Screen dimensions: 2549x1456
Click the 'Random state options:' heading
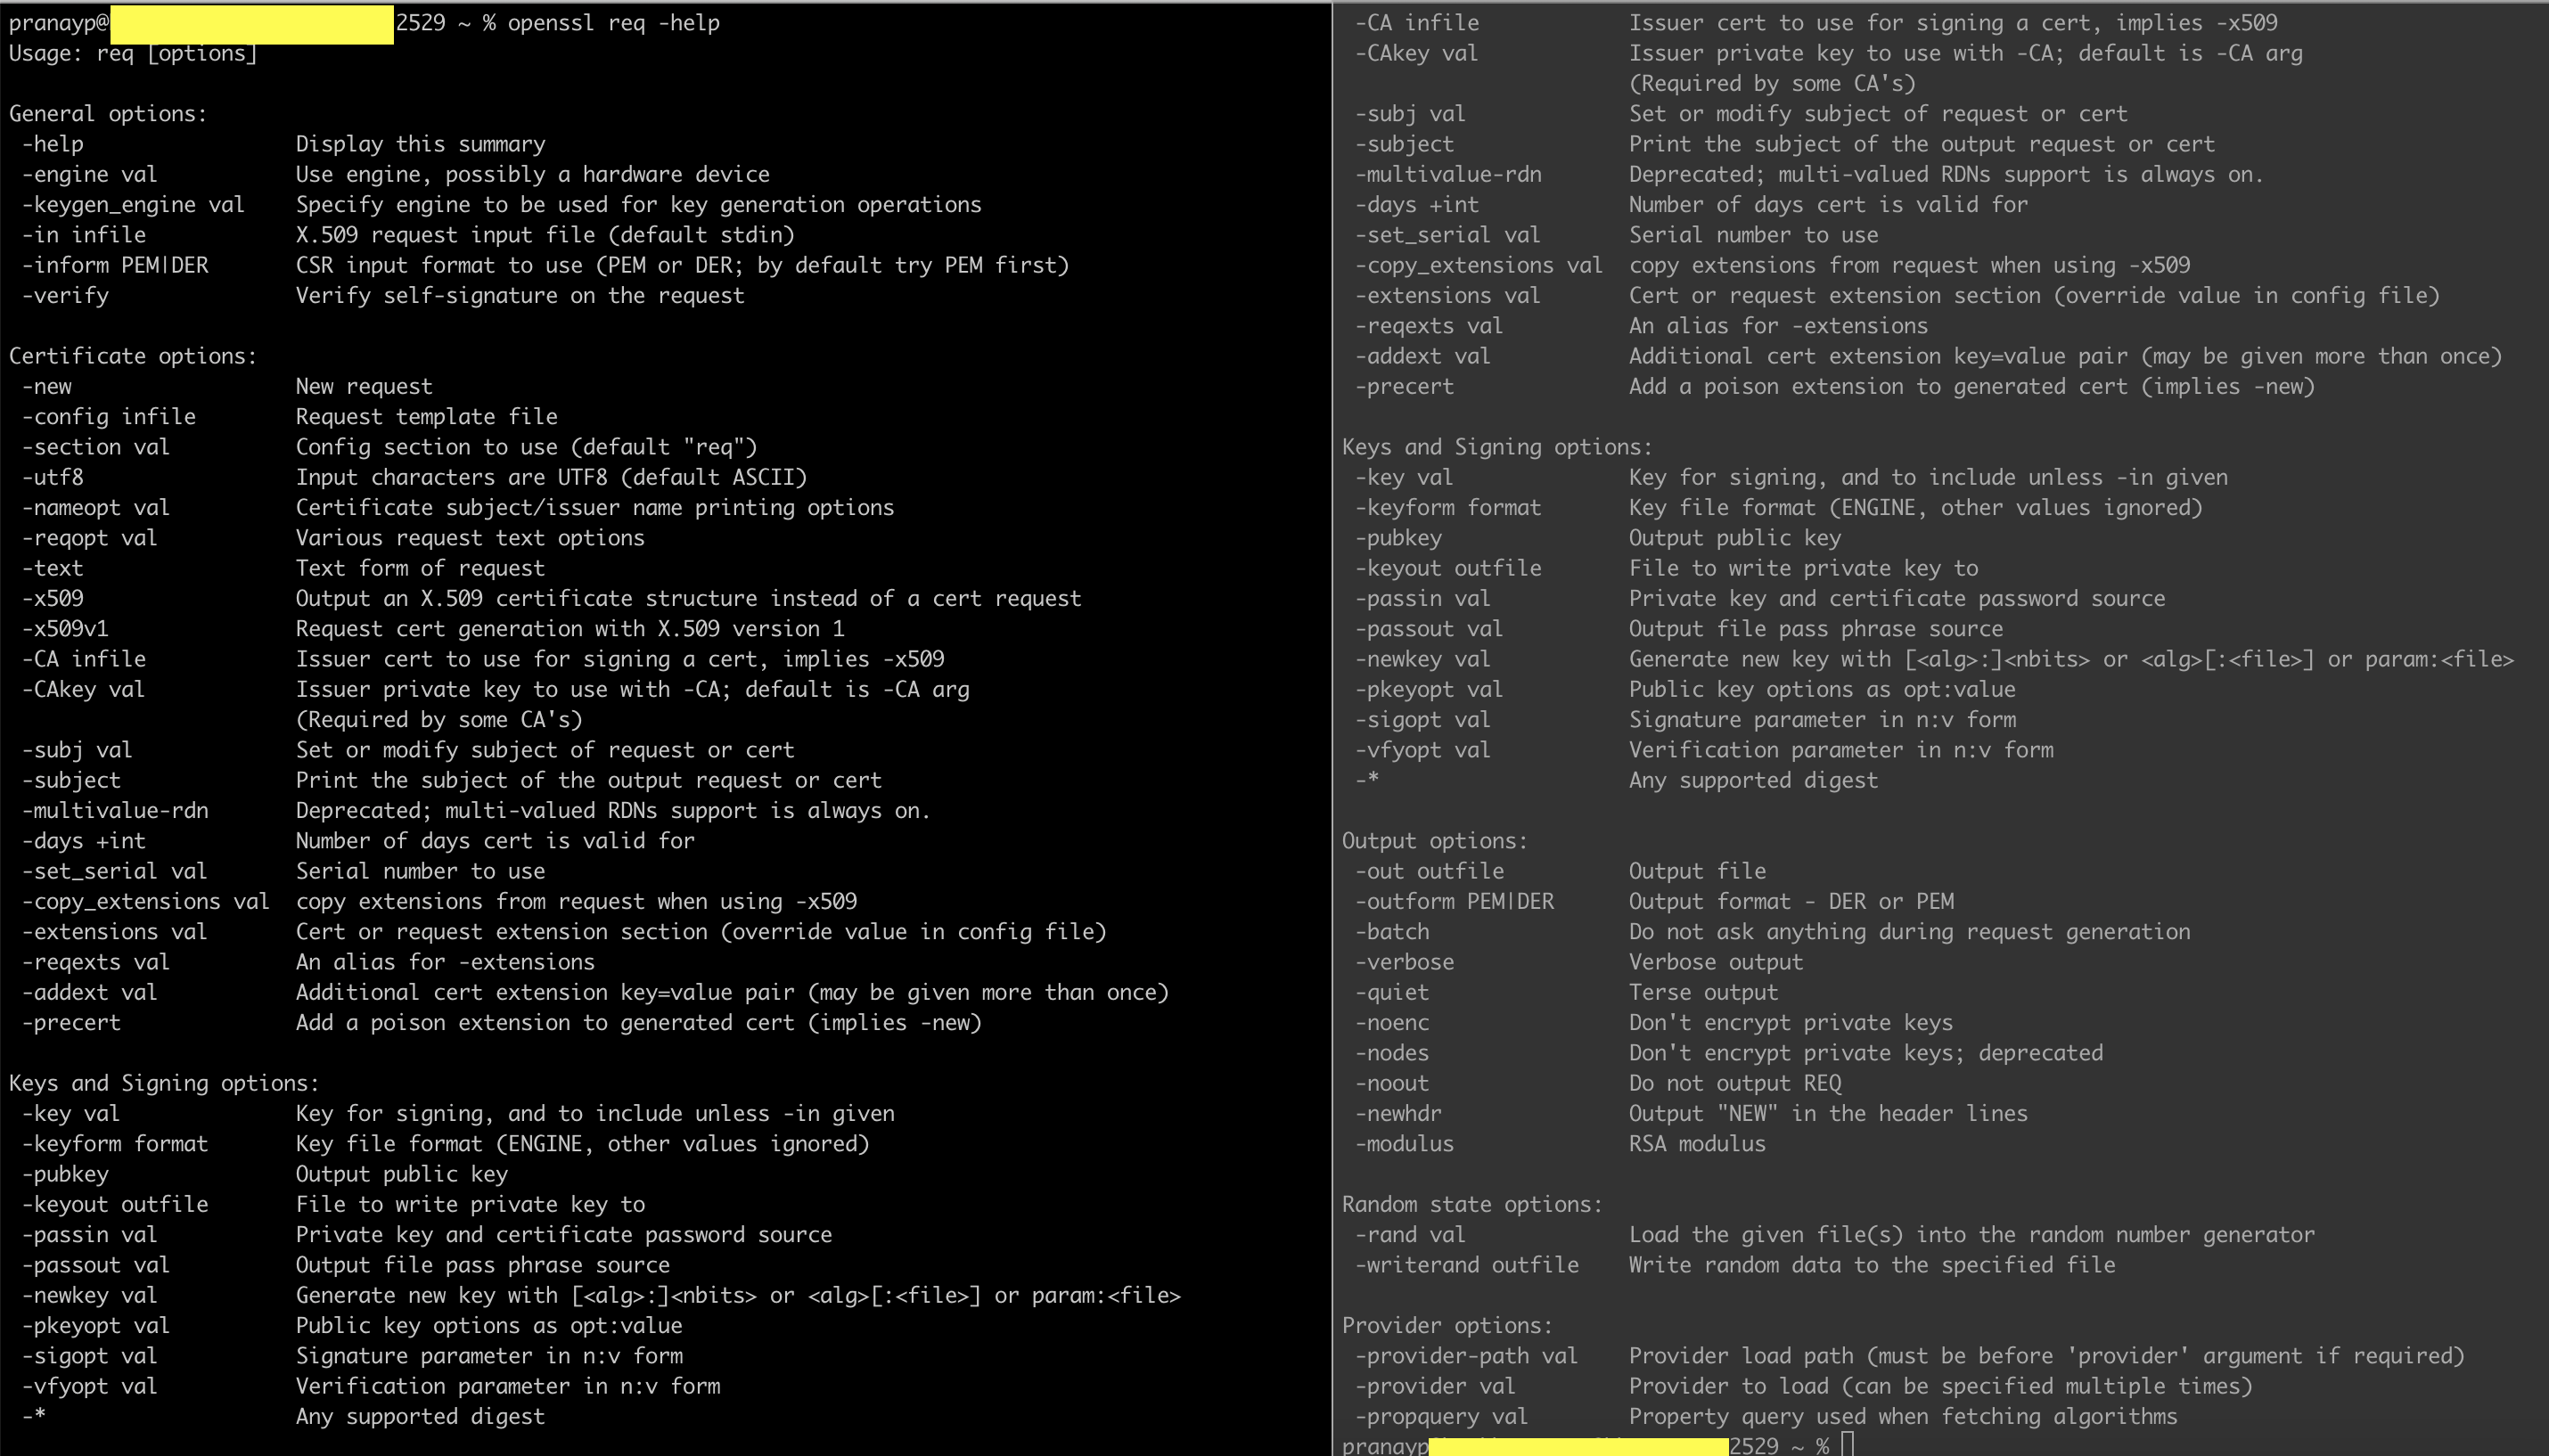point(1471,1204)
